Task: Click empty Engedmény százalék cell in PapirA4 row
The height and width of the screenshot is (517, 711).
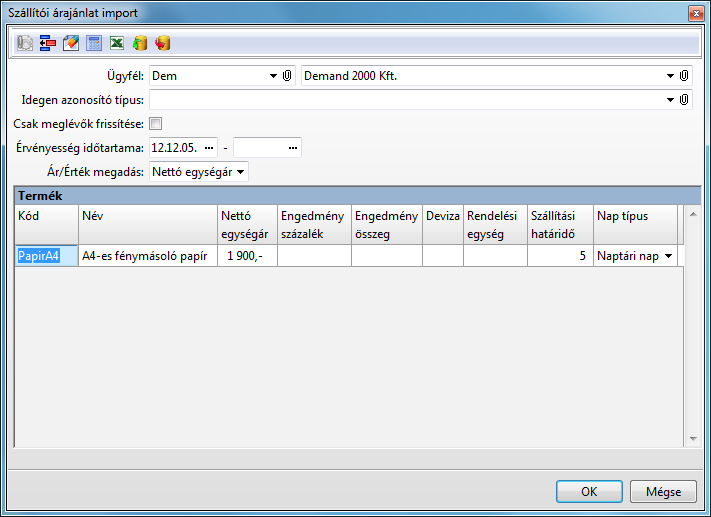Action: (x=314, y=256)
